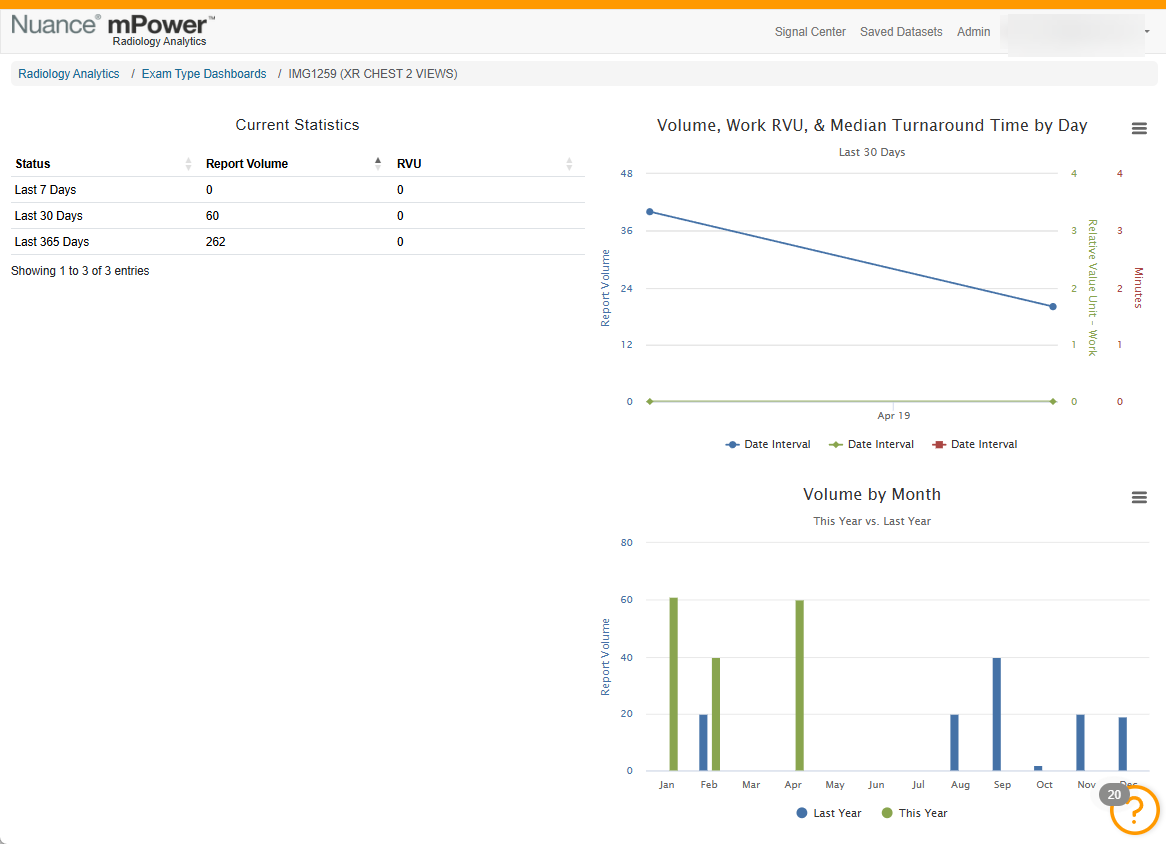Open the Saved Datasets menu item
This screenshot has height=844, width=1166.
tap(901, 32)
